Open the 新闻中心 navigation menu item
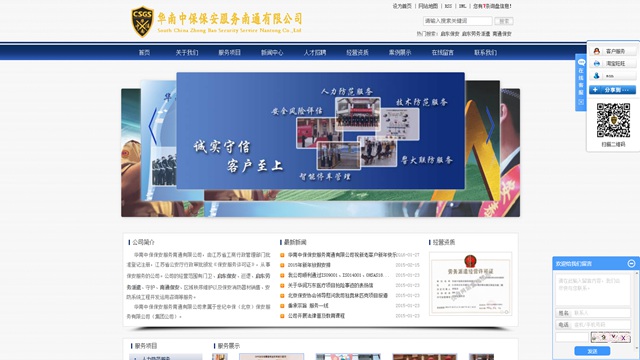The width and height of the screenshot is (640, 360). pyautogui.click(x=272, y=53)
